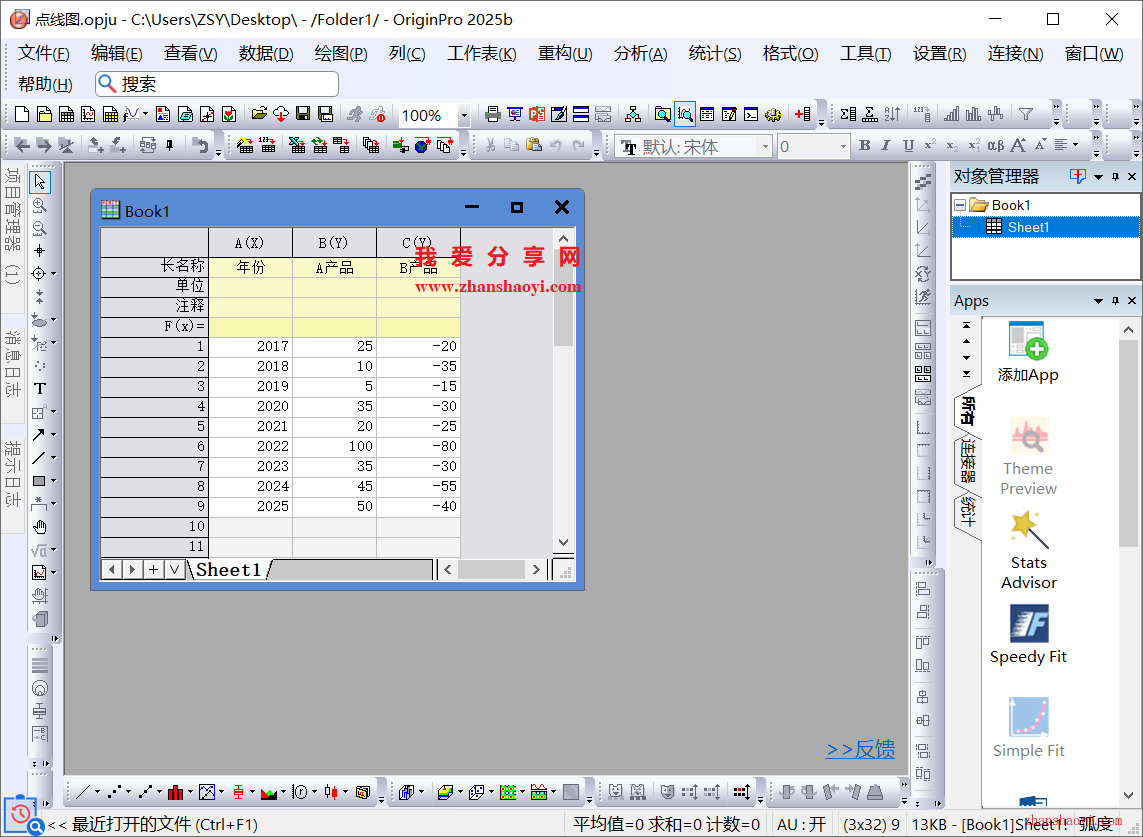The image size is (1143, 837).
Task: Open the font name dropdown
Action: (765, 147)
